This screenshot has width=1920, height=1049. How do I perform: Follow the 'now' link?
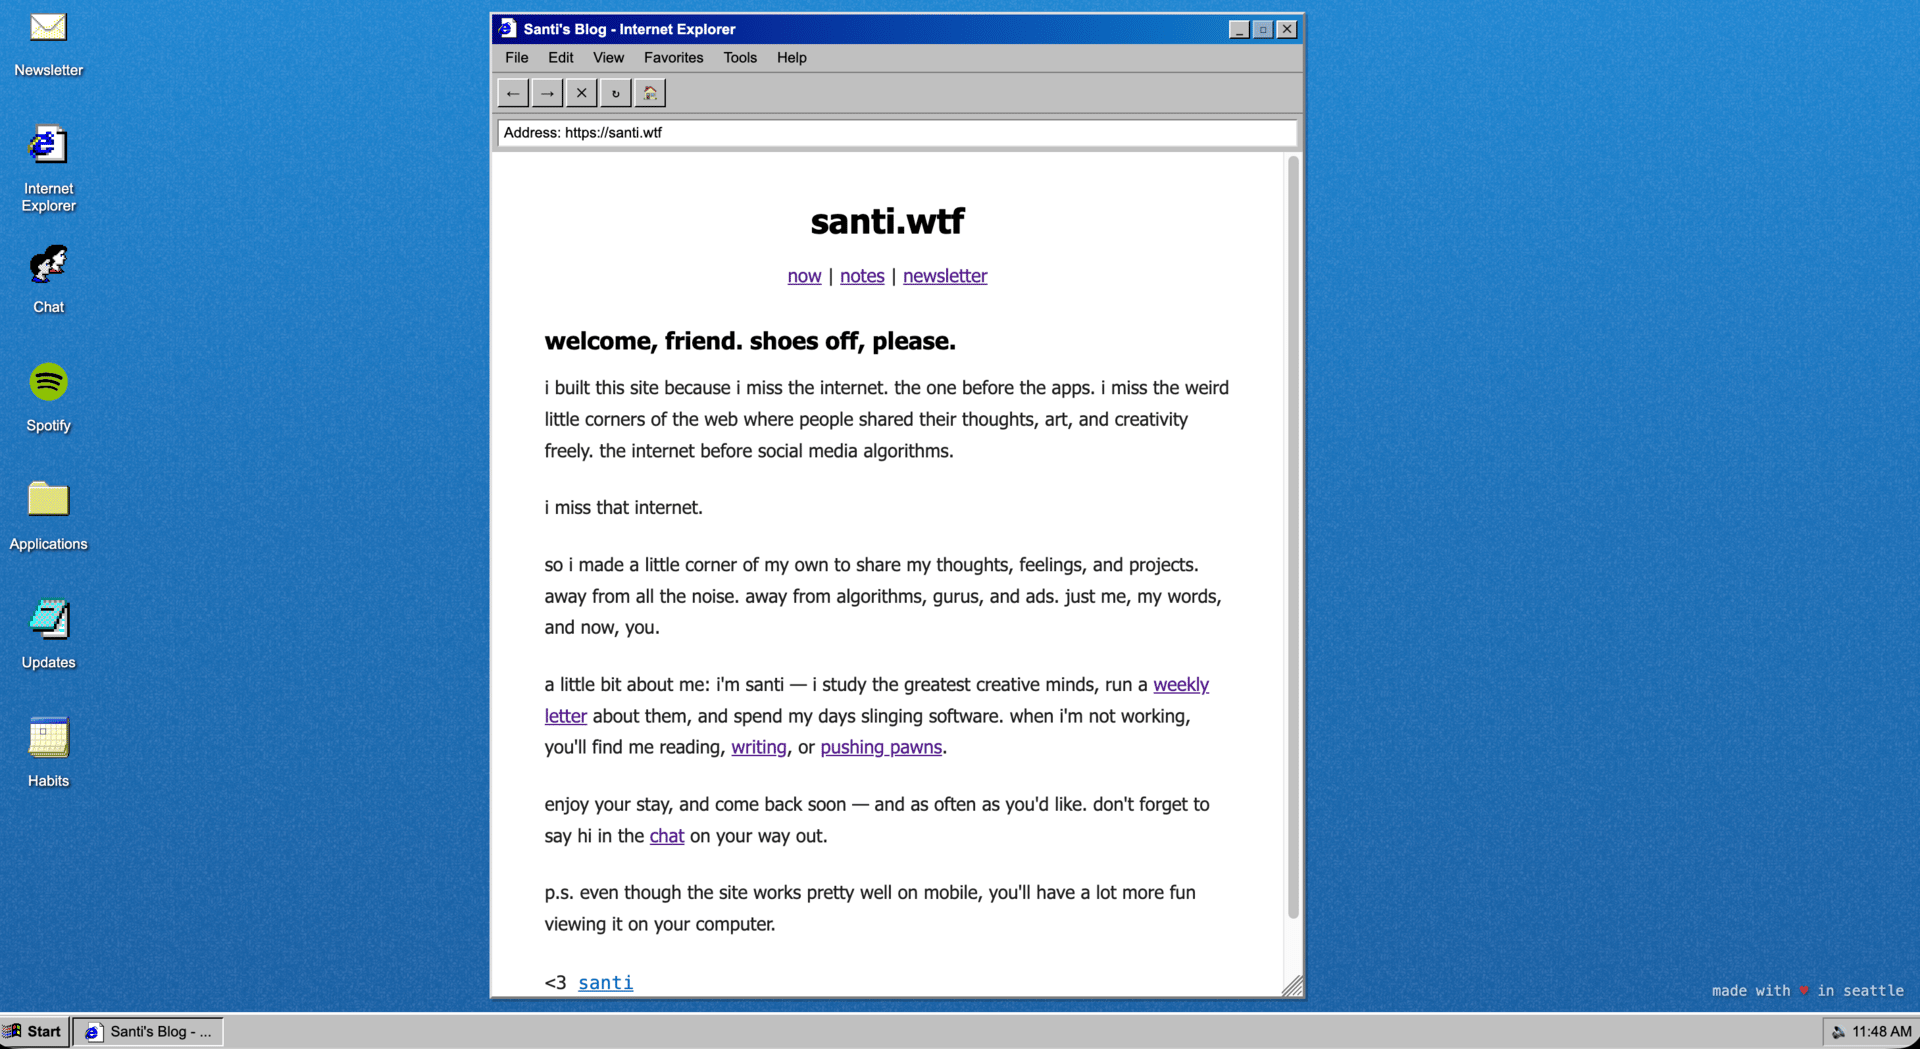[804, 276]
